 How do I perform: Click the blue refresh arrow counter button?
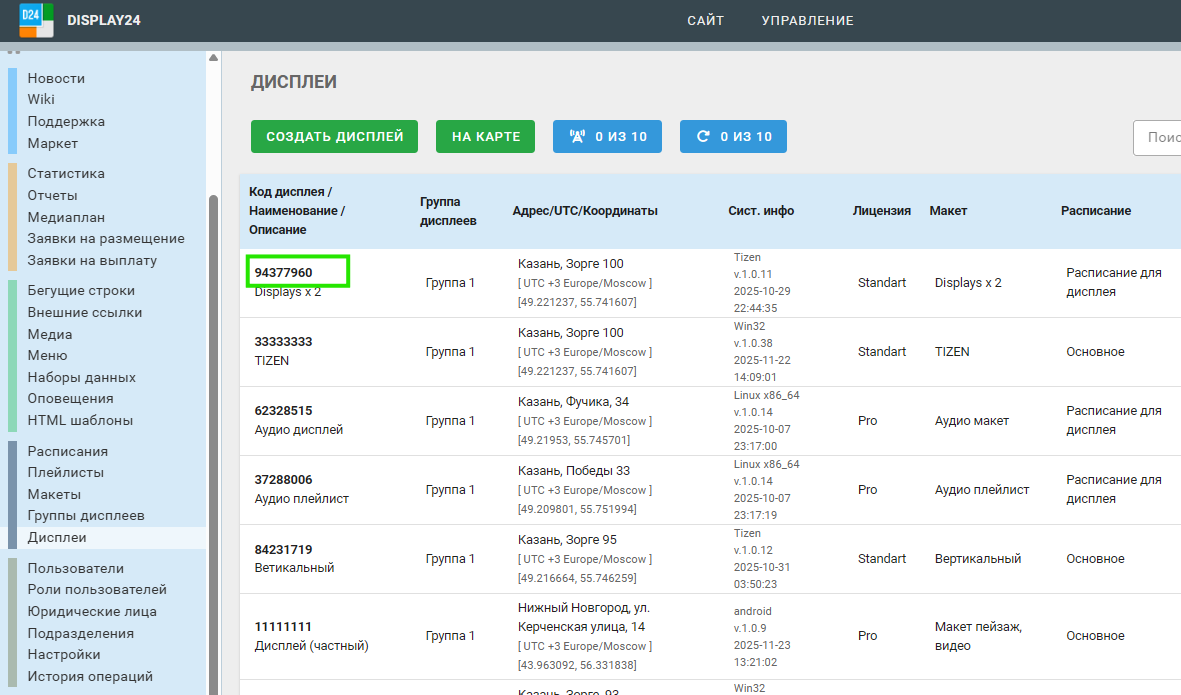tap(733, 137)
